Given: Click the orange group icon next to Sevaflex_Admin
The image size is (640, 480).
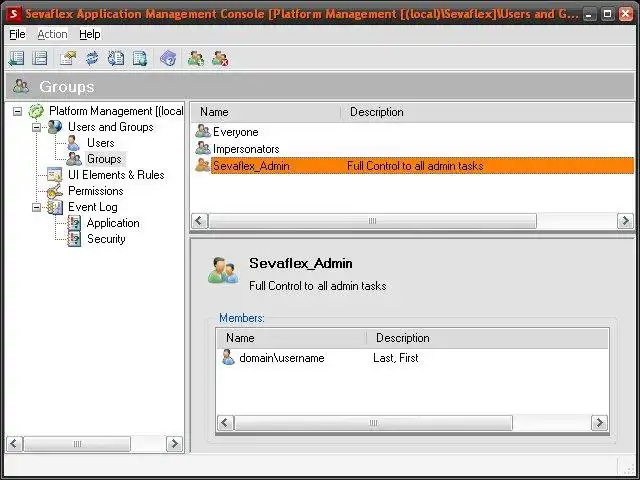Looking at the screenshot, I should coord(203,165).
